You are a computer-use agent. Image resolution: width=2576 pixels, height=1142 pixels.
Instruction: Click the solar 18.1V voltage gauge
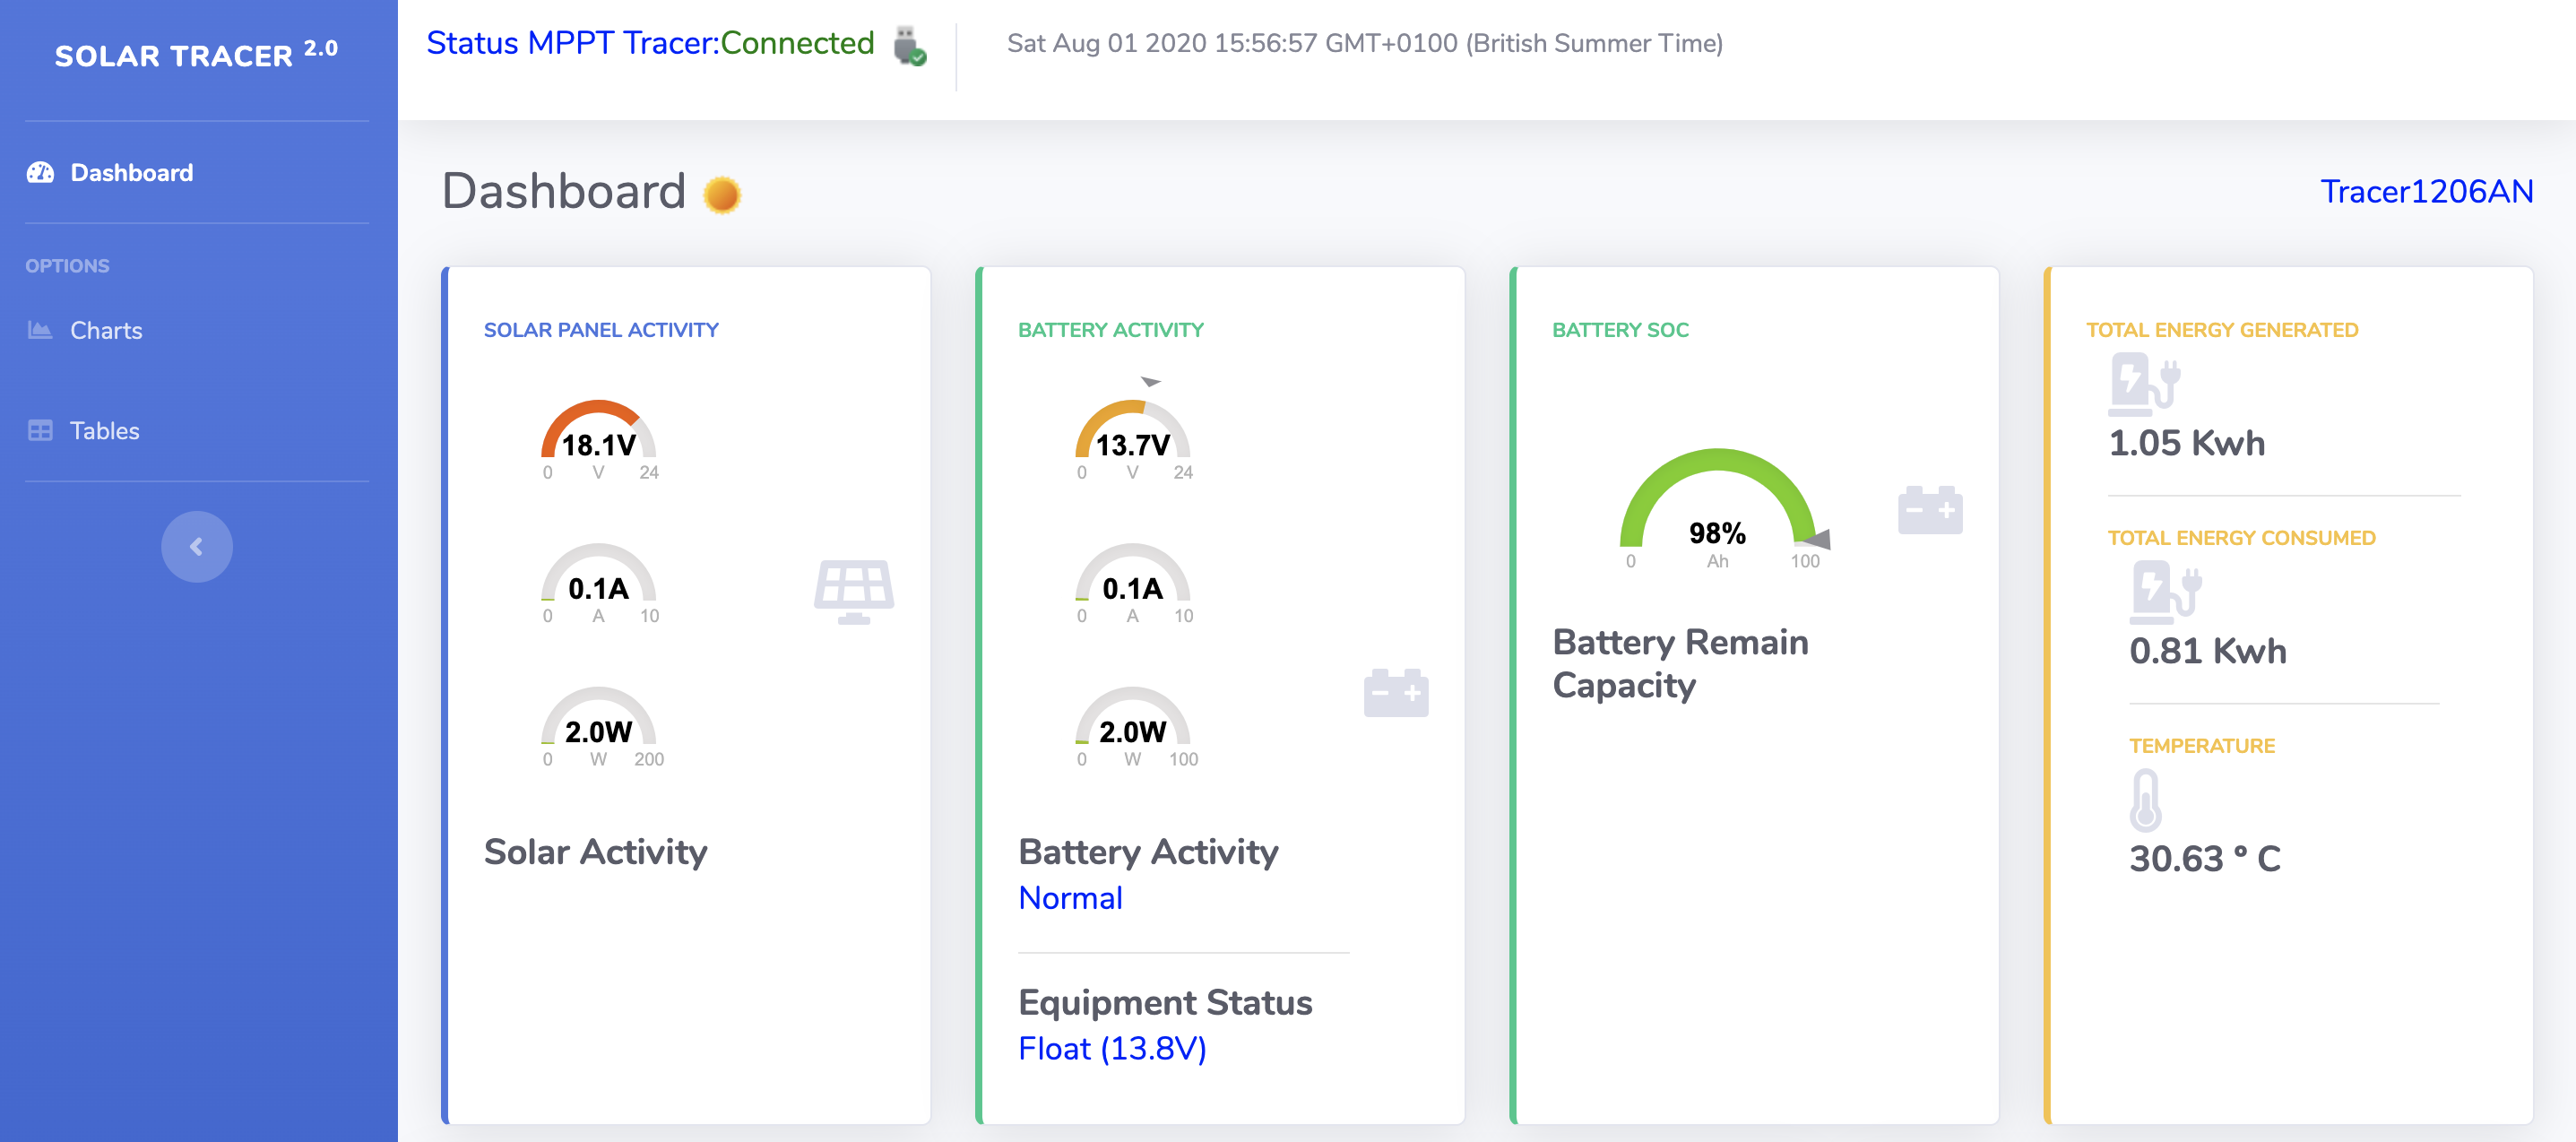tap(598, 440)
